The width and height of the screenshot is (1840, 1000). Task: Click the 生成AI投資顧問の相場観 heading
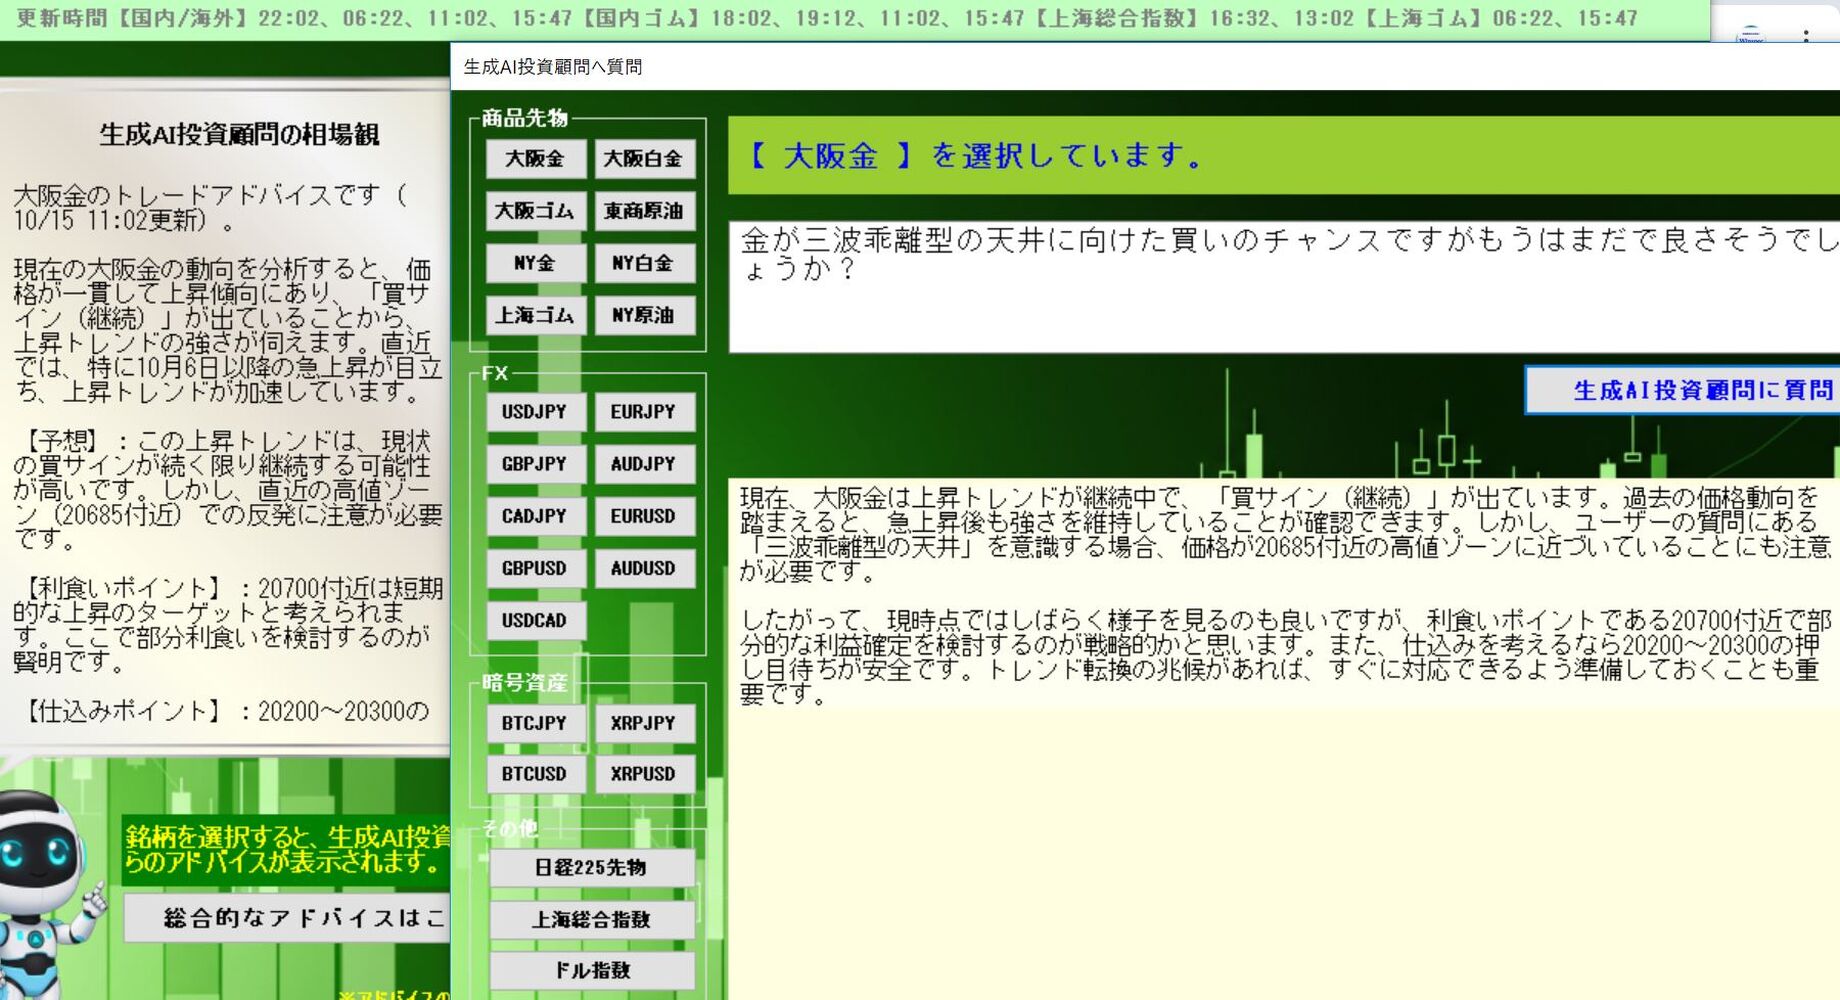tap(239, 135)
